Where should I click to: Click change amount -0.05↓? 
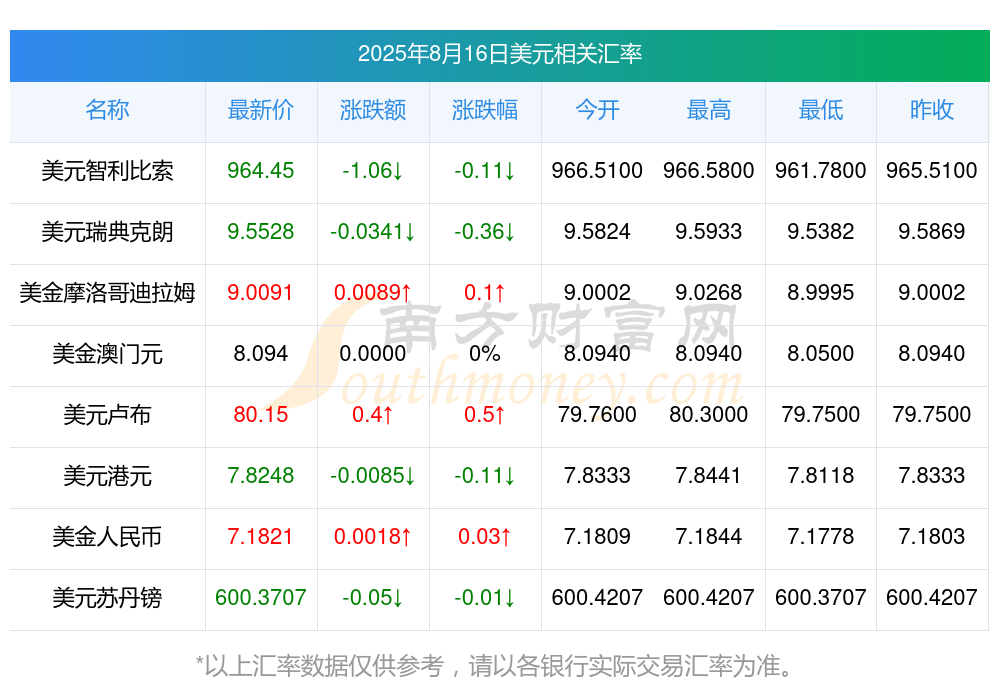point(373,597)
